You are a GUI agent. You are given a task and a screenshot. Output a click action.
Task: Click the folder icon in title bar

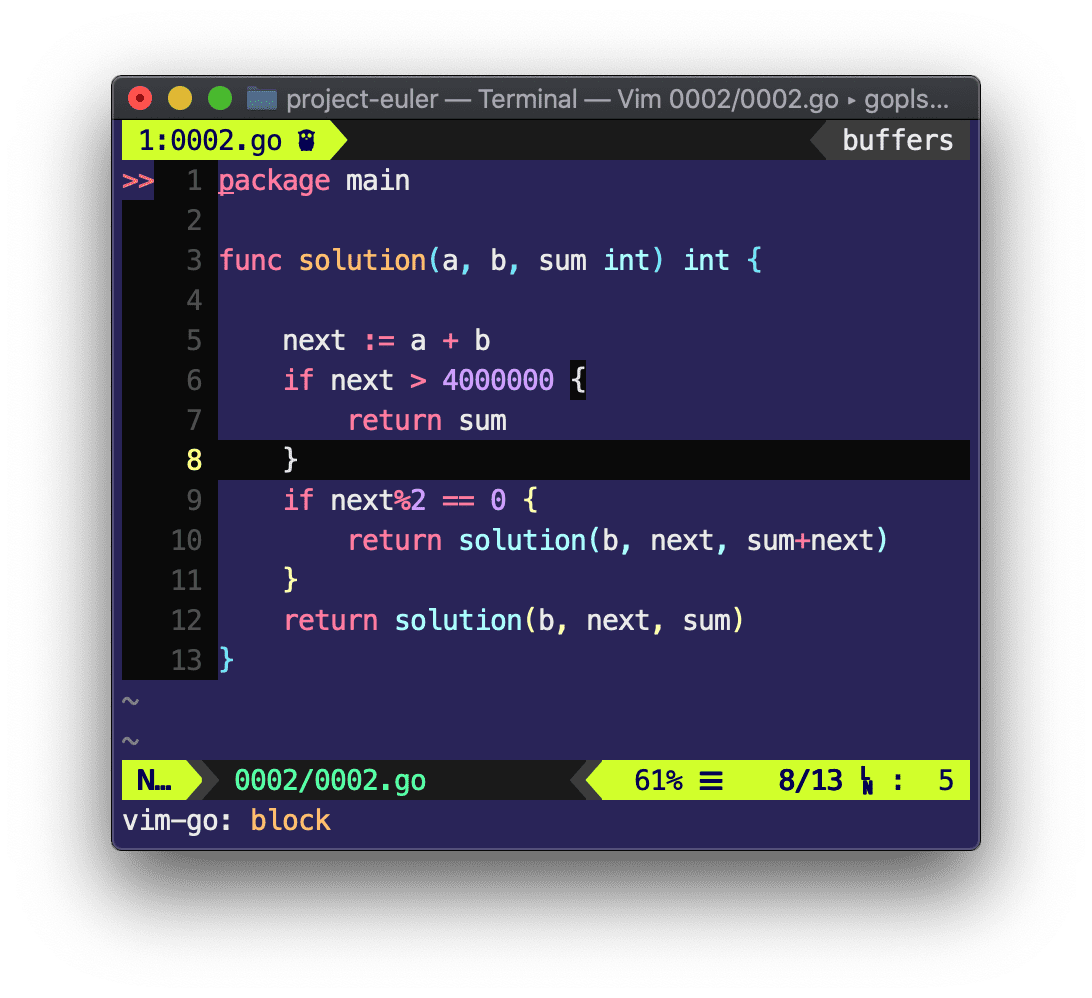[x=262, y=99]
